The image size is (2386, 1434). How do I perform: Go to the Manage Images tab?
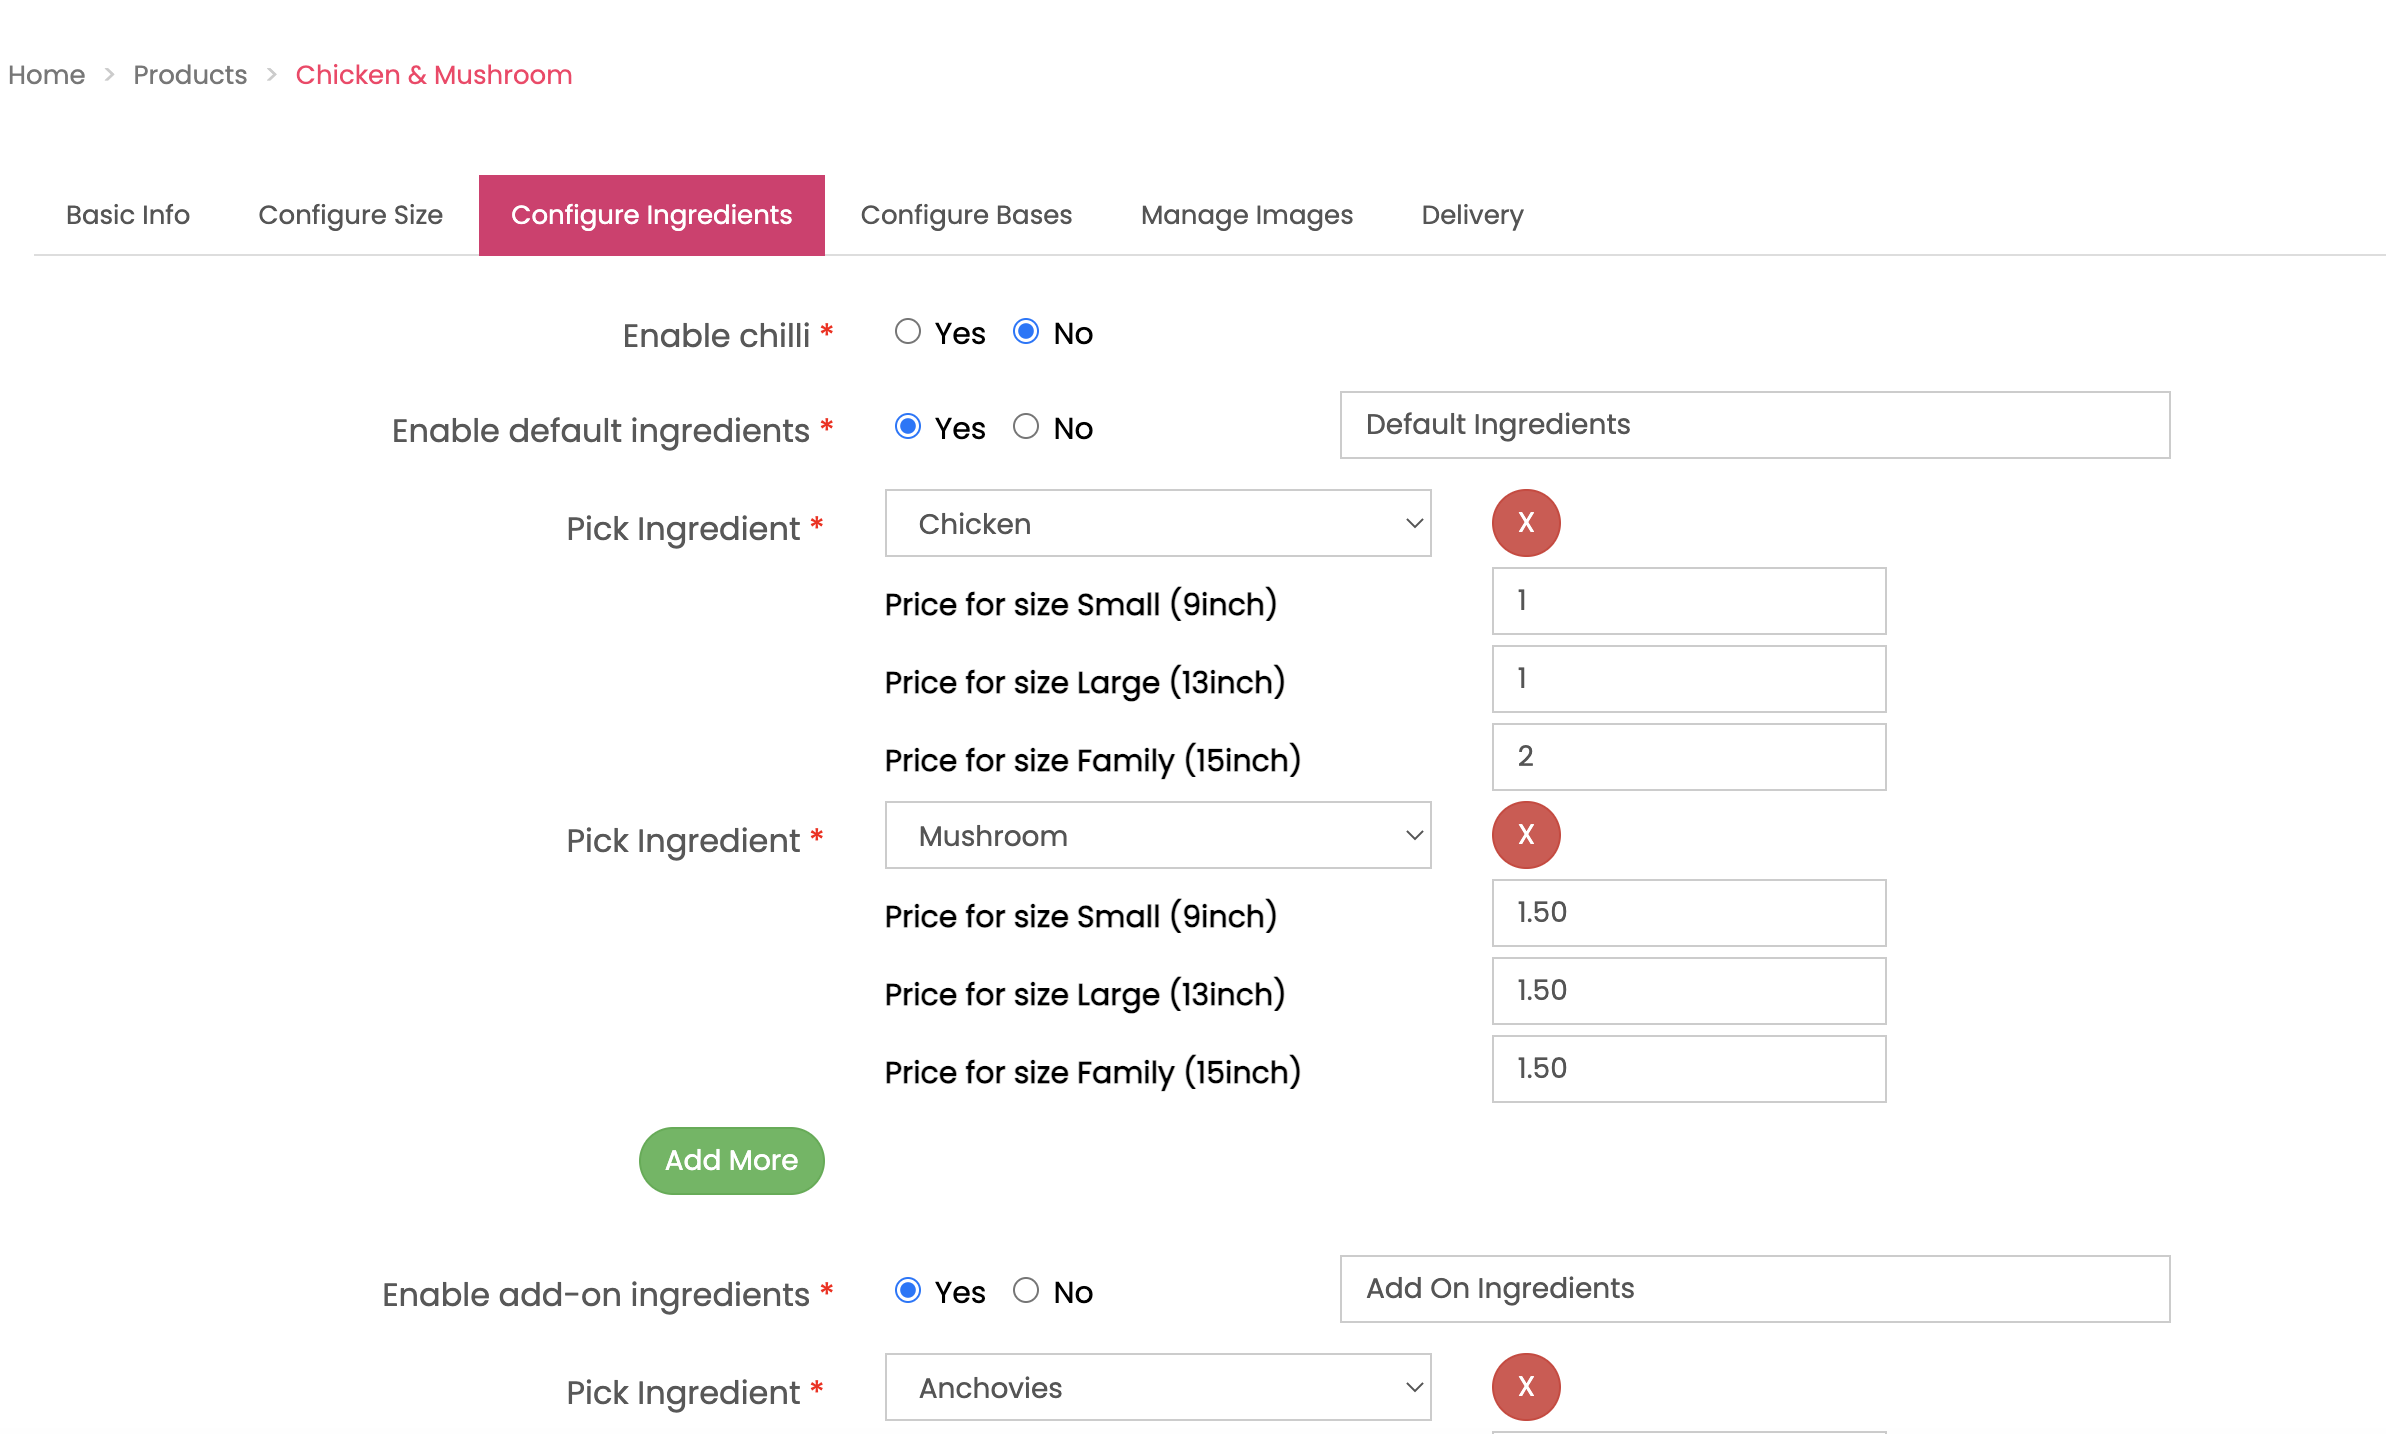pos(1246,215)
